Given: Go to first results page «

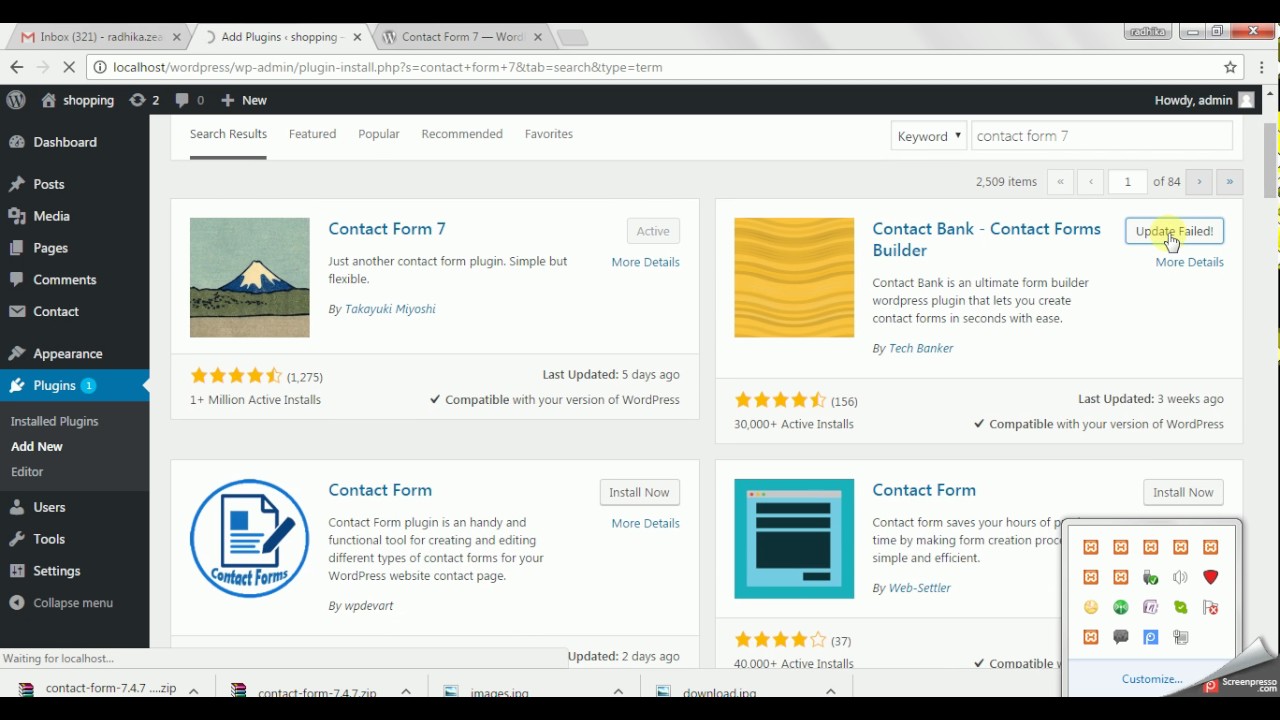Looking at the screenshot, I should [1060, 182].
